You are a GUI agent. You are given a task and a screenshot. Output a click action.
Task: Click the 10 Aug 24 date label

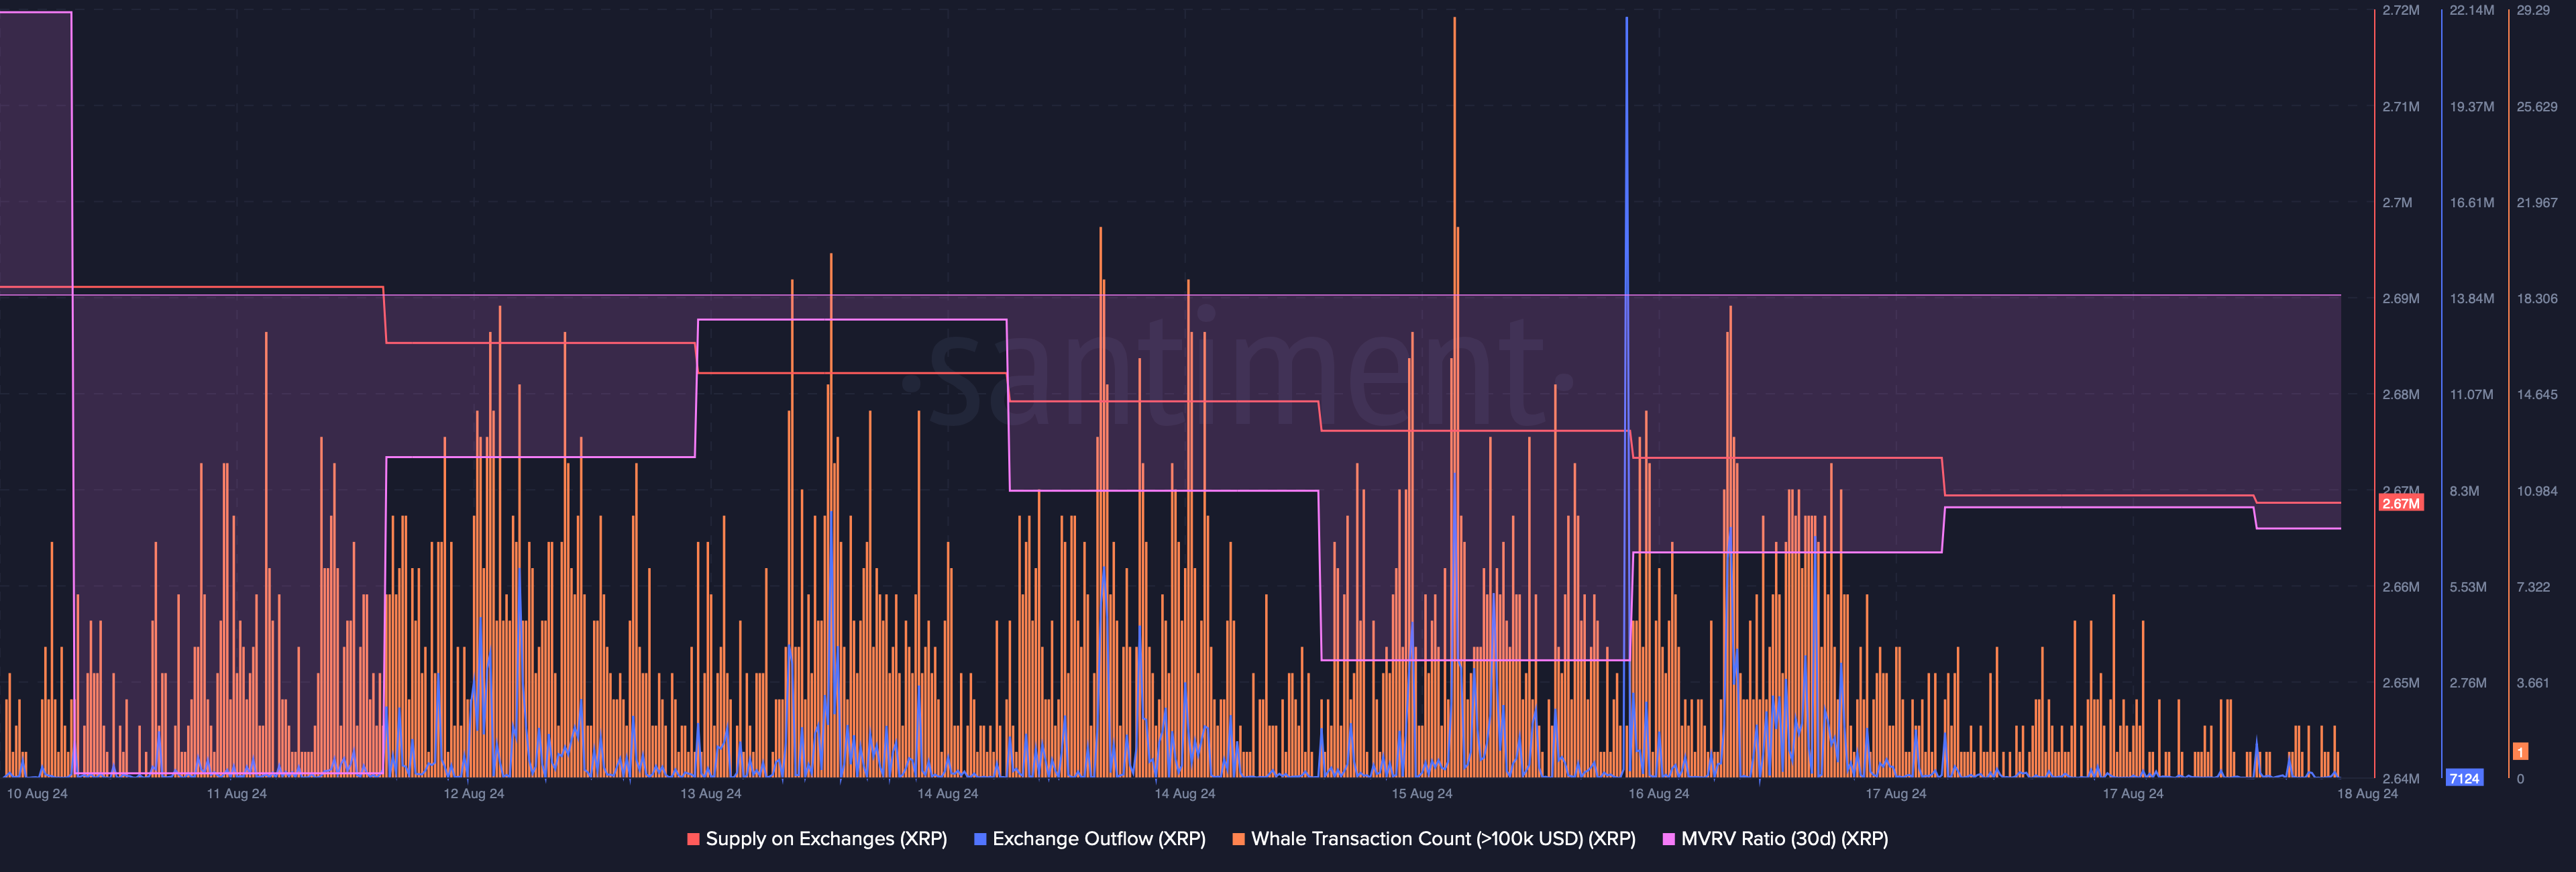coord(37,794)
